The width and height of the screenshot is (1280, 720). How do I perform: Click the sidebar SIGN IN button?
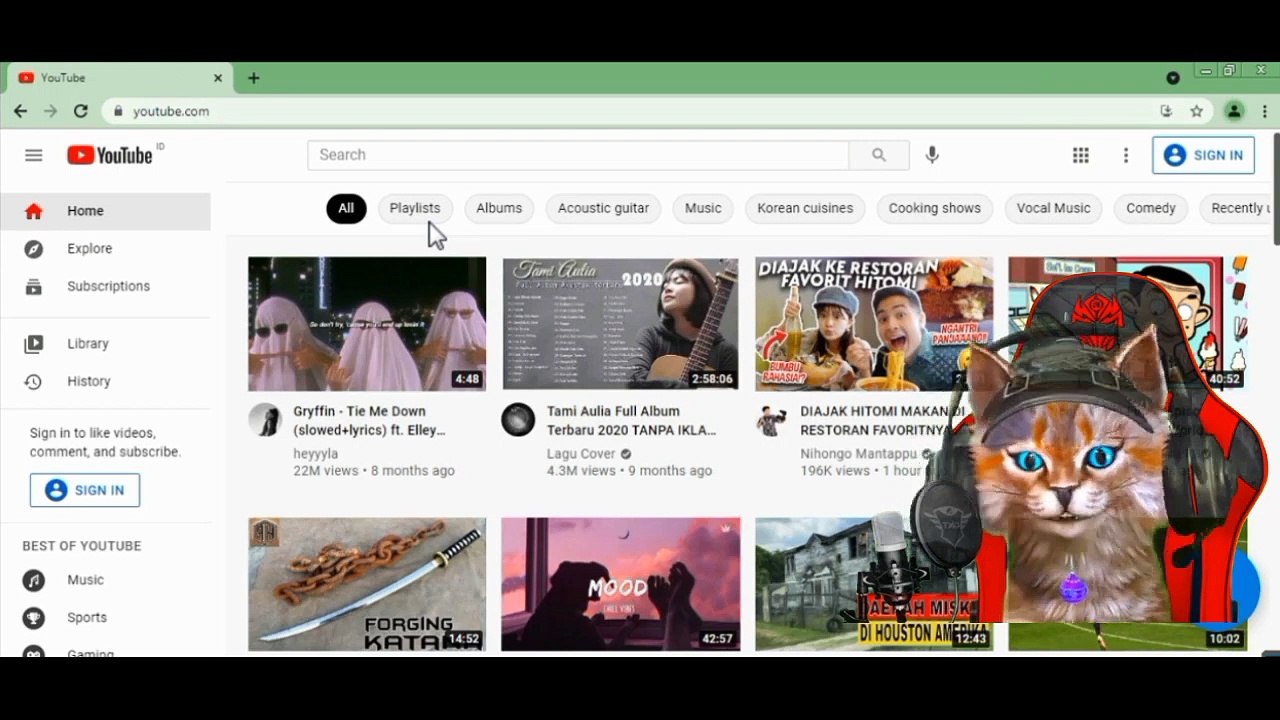tap(85, 490)
